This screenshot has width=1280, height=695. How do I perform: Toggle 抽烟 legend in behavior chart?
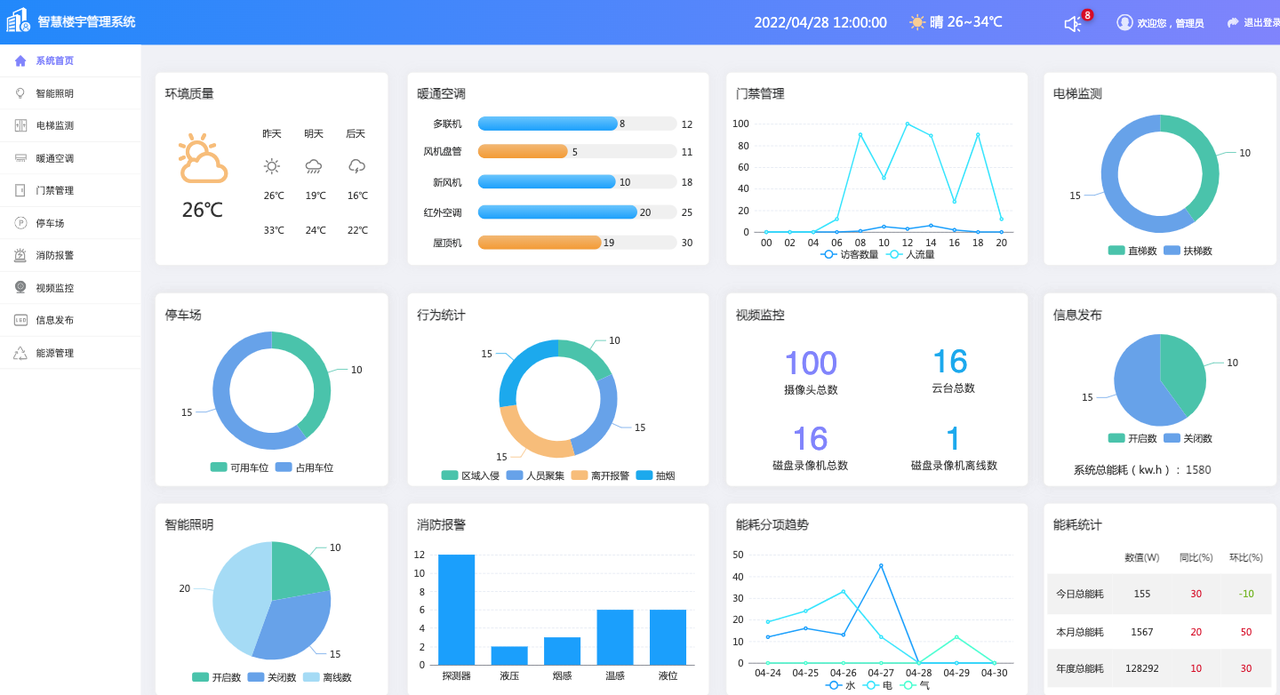(x=655, y=475)
